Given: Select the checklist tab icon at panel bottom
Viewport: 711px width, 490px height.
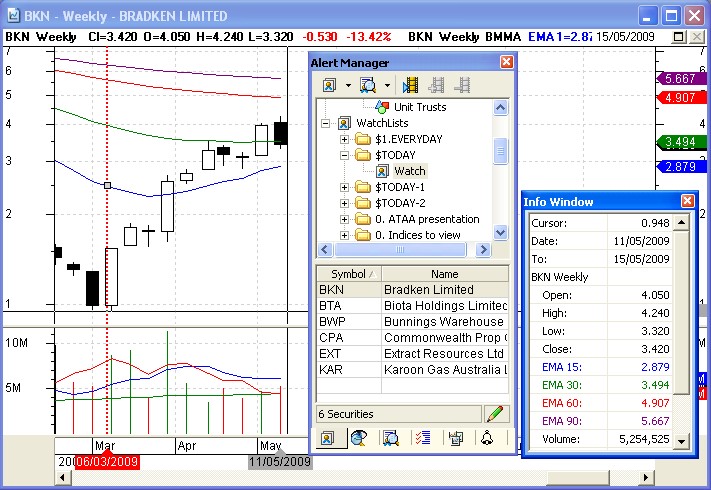Looking at the screenshot, I should pyautogui.click(x=421, y=438).
